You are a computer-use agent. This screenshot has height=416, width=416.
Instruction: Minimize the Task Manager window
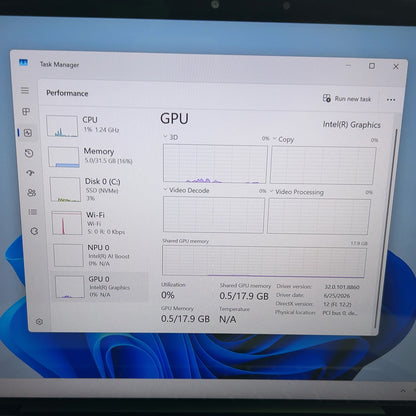click(348, 65)
